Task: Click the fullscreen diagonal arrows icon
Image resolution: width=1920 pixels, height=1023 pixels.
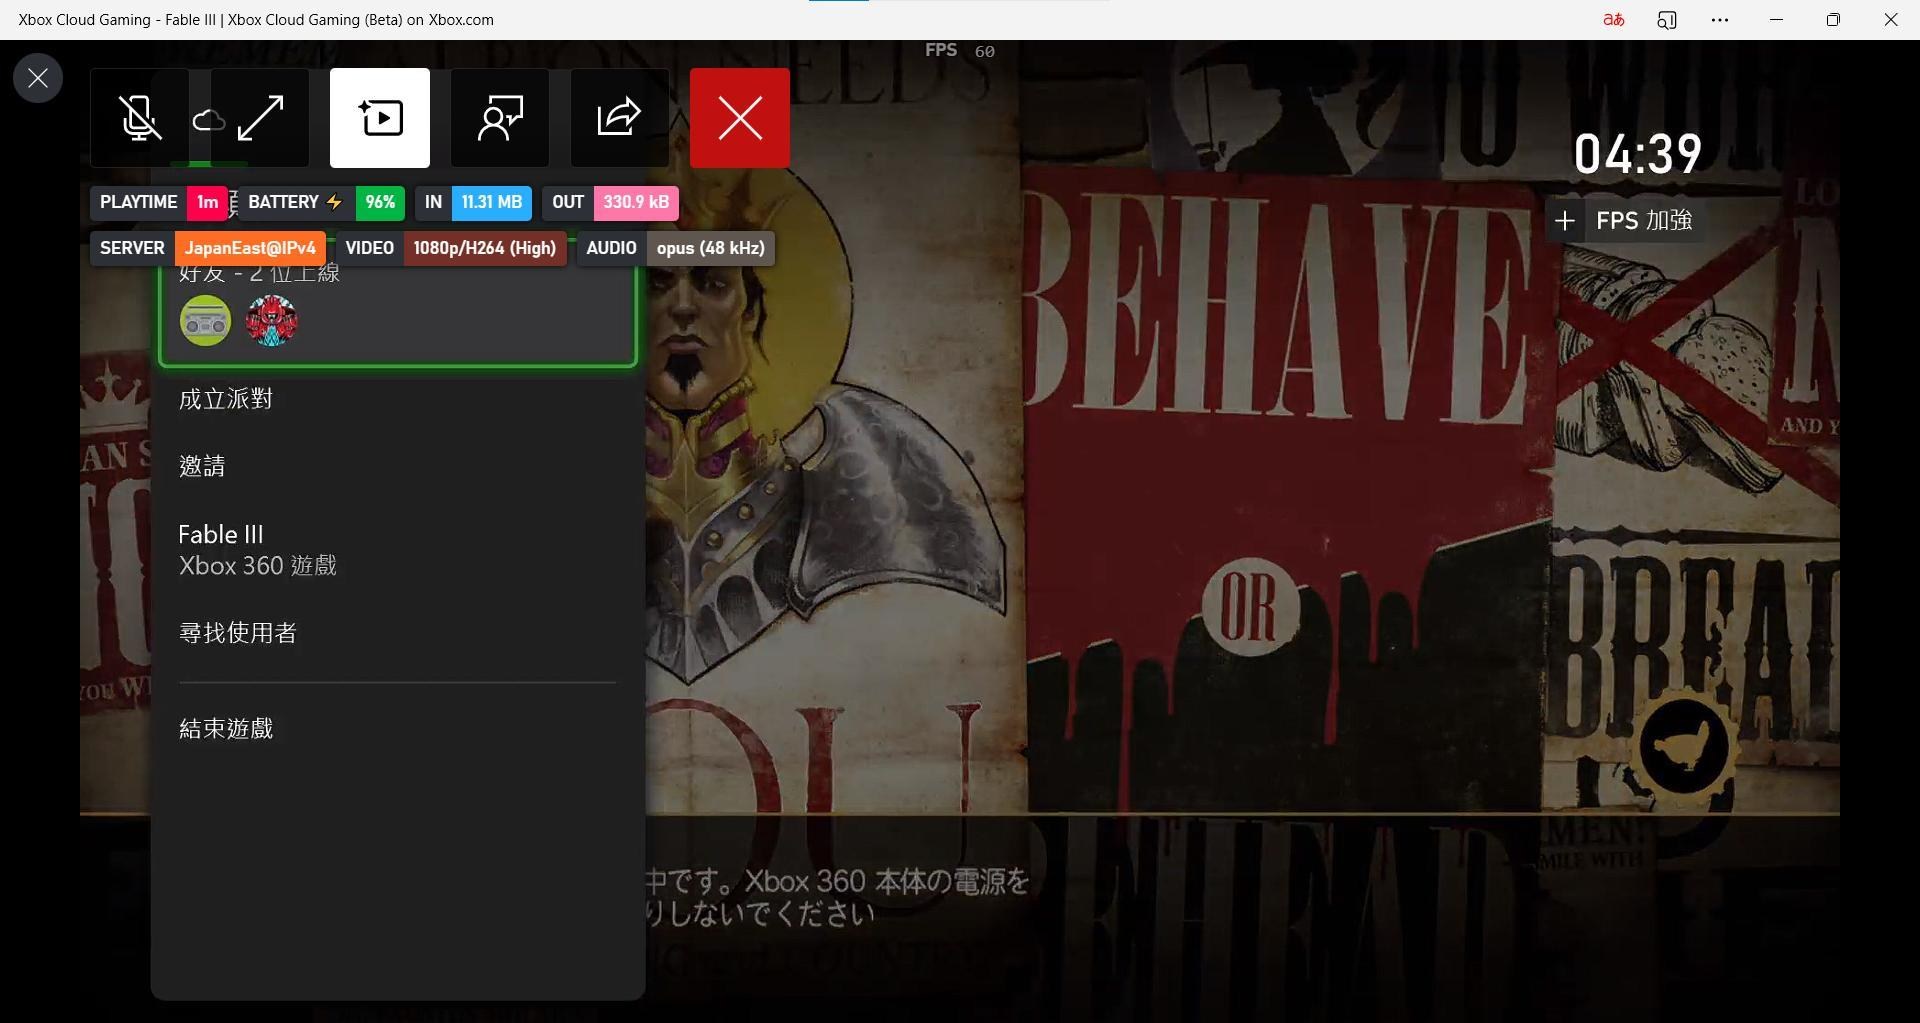Action: (260, 118)
